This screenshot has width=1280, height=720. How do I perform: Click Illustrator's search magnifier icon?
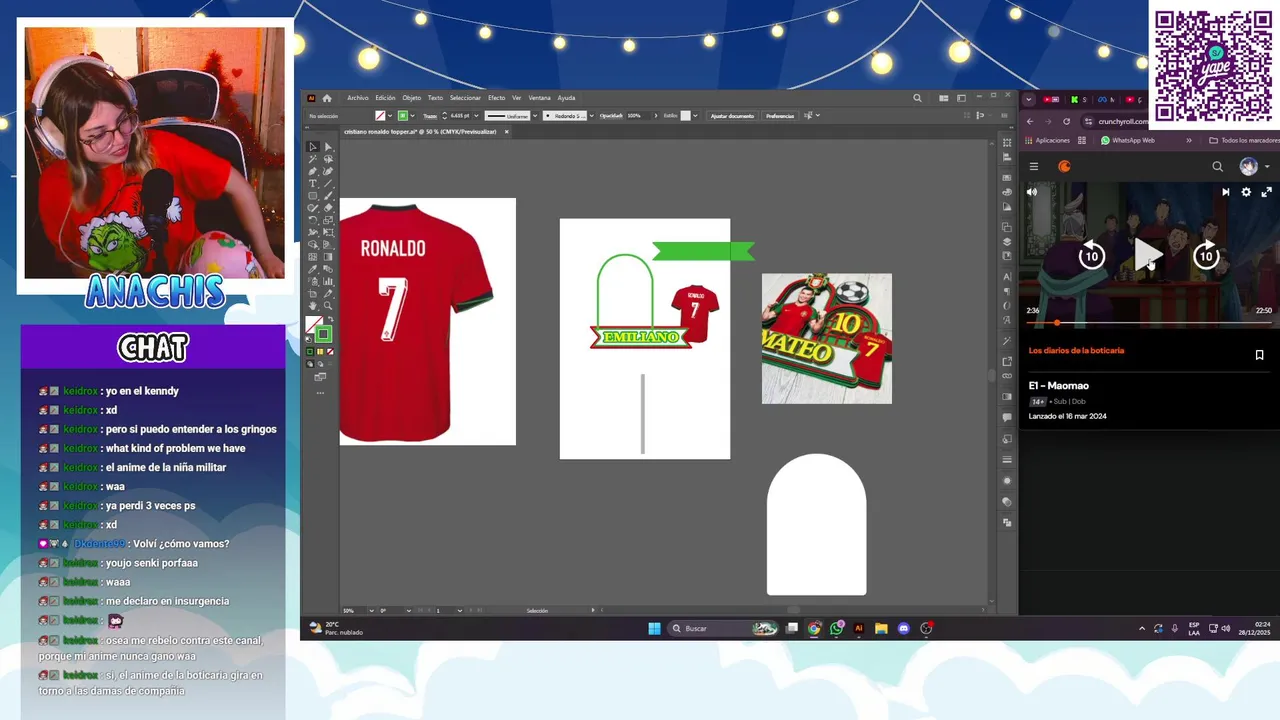tap(917, 98)
